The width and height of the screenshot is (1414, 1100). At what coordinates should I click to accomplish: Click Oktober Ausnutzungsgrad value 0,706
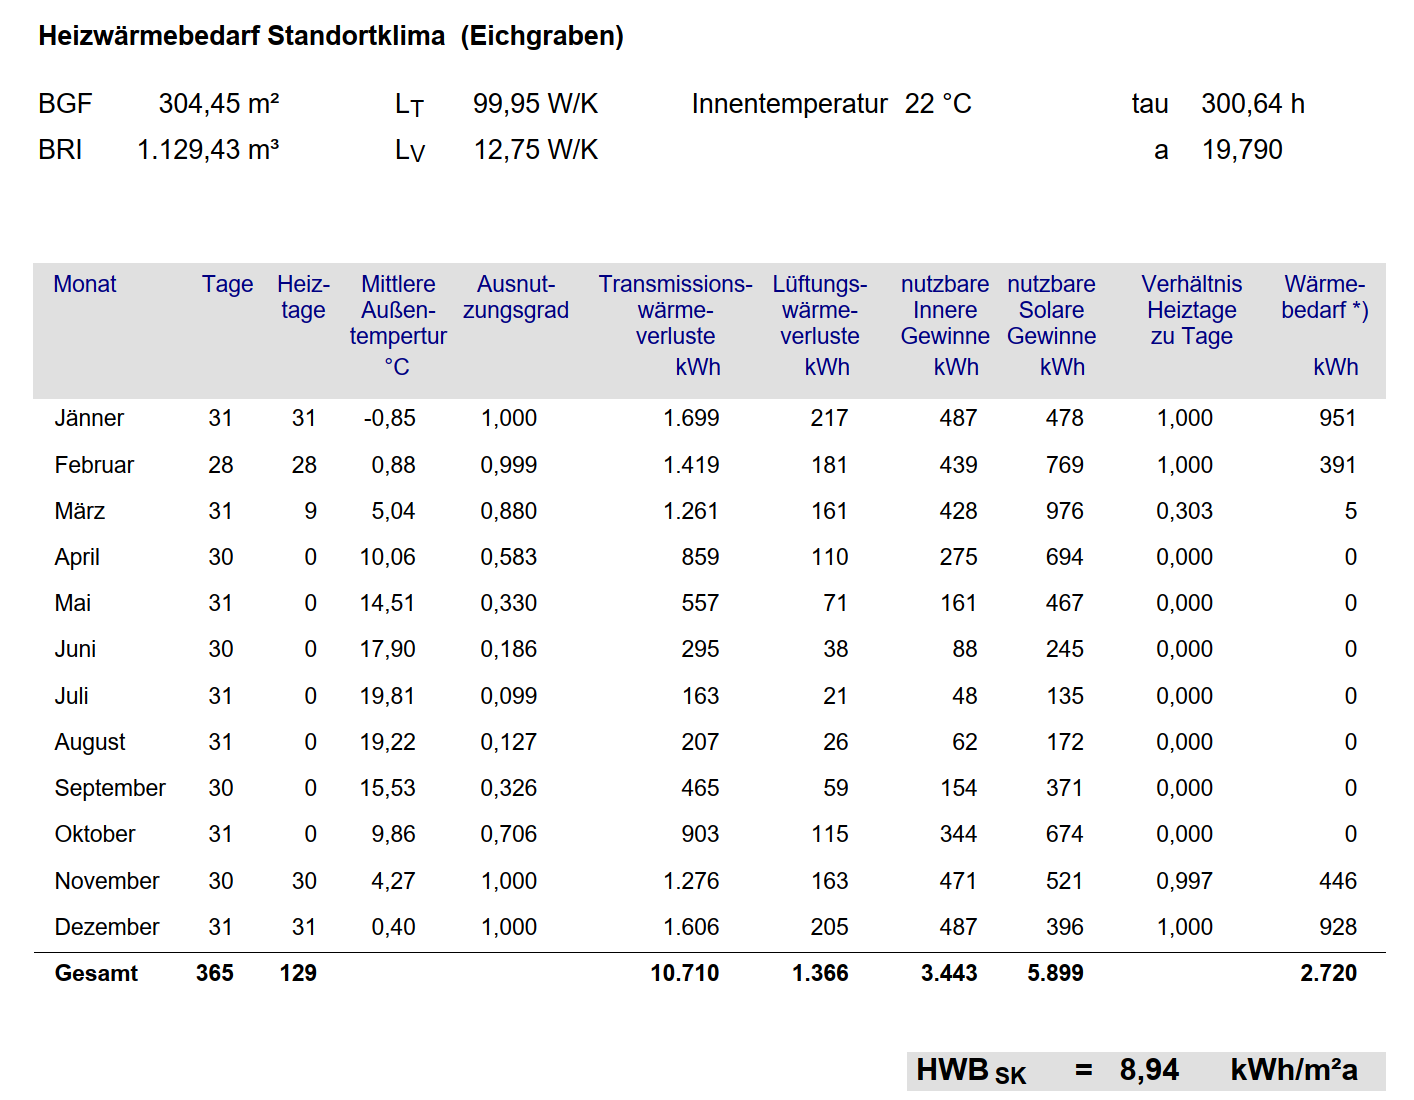coord(509,834)
